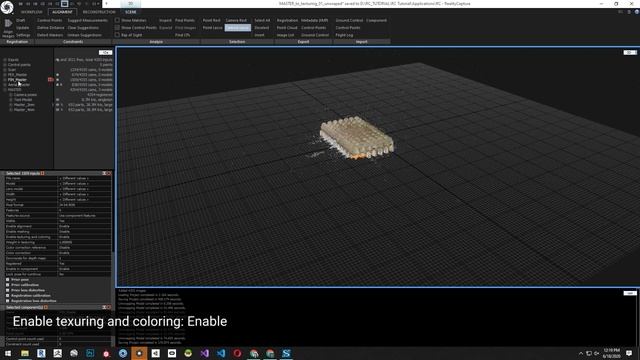Image resolution: width=640 pixels, height=360 pixels.
Task: Close the Selected component(s) panel
Action: 109,307
